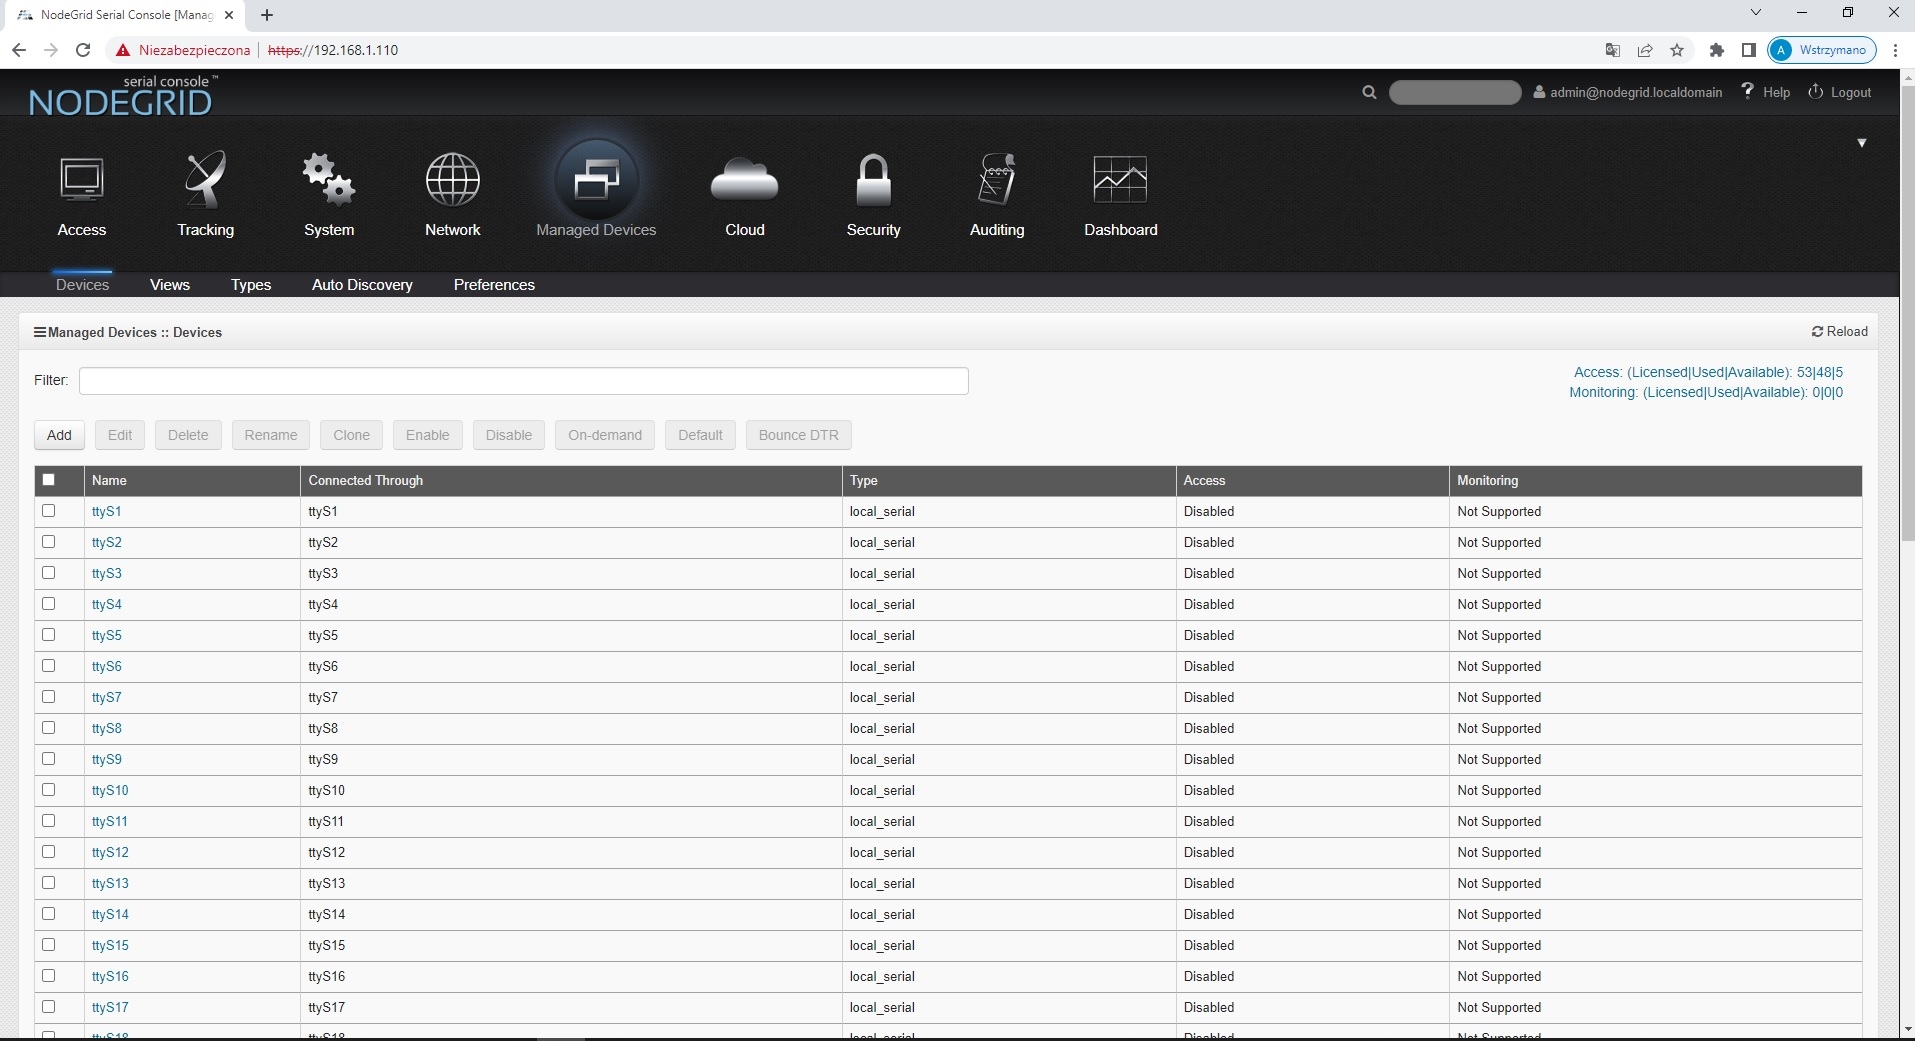This screenshot has width=1915, height=1041.
Task: Click the Bounce DTR button
Action: (x=799, y=435)
